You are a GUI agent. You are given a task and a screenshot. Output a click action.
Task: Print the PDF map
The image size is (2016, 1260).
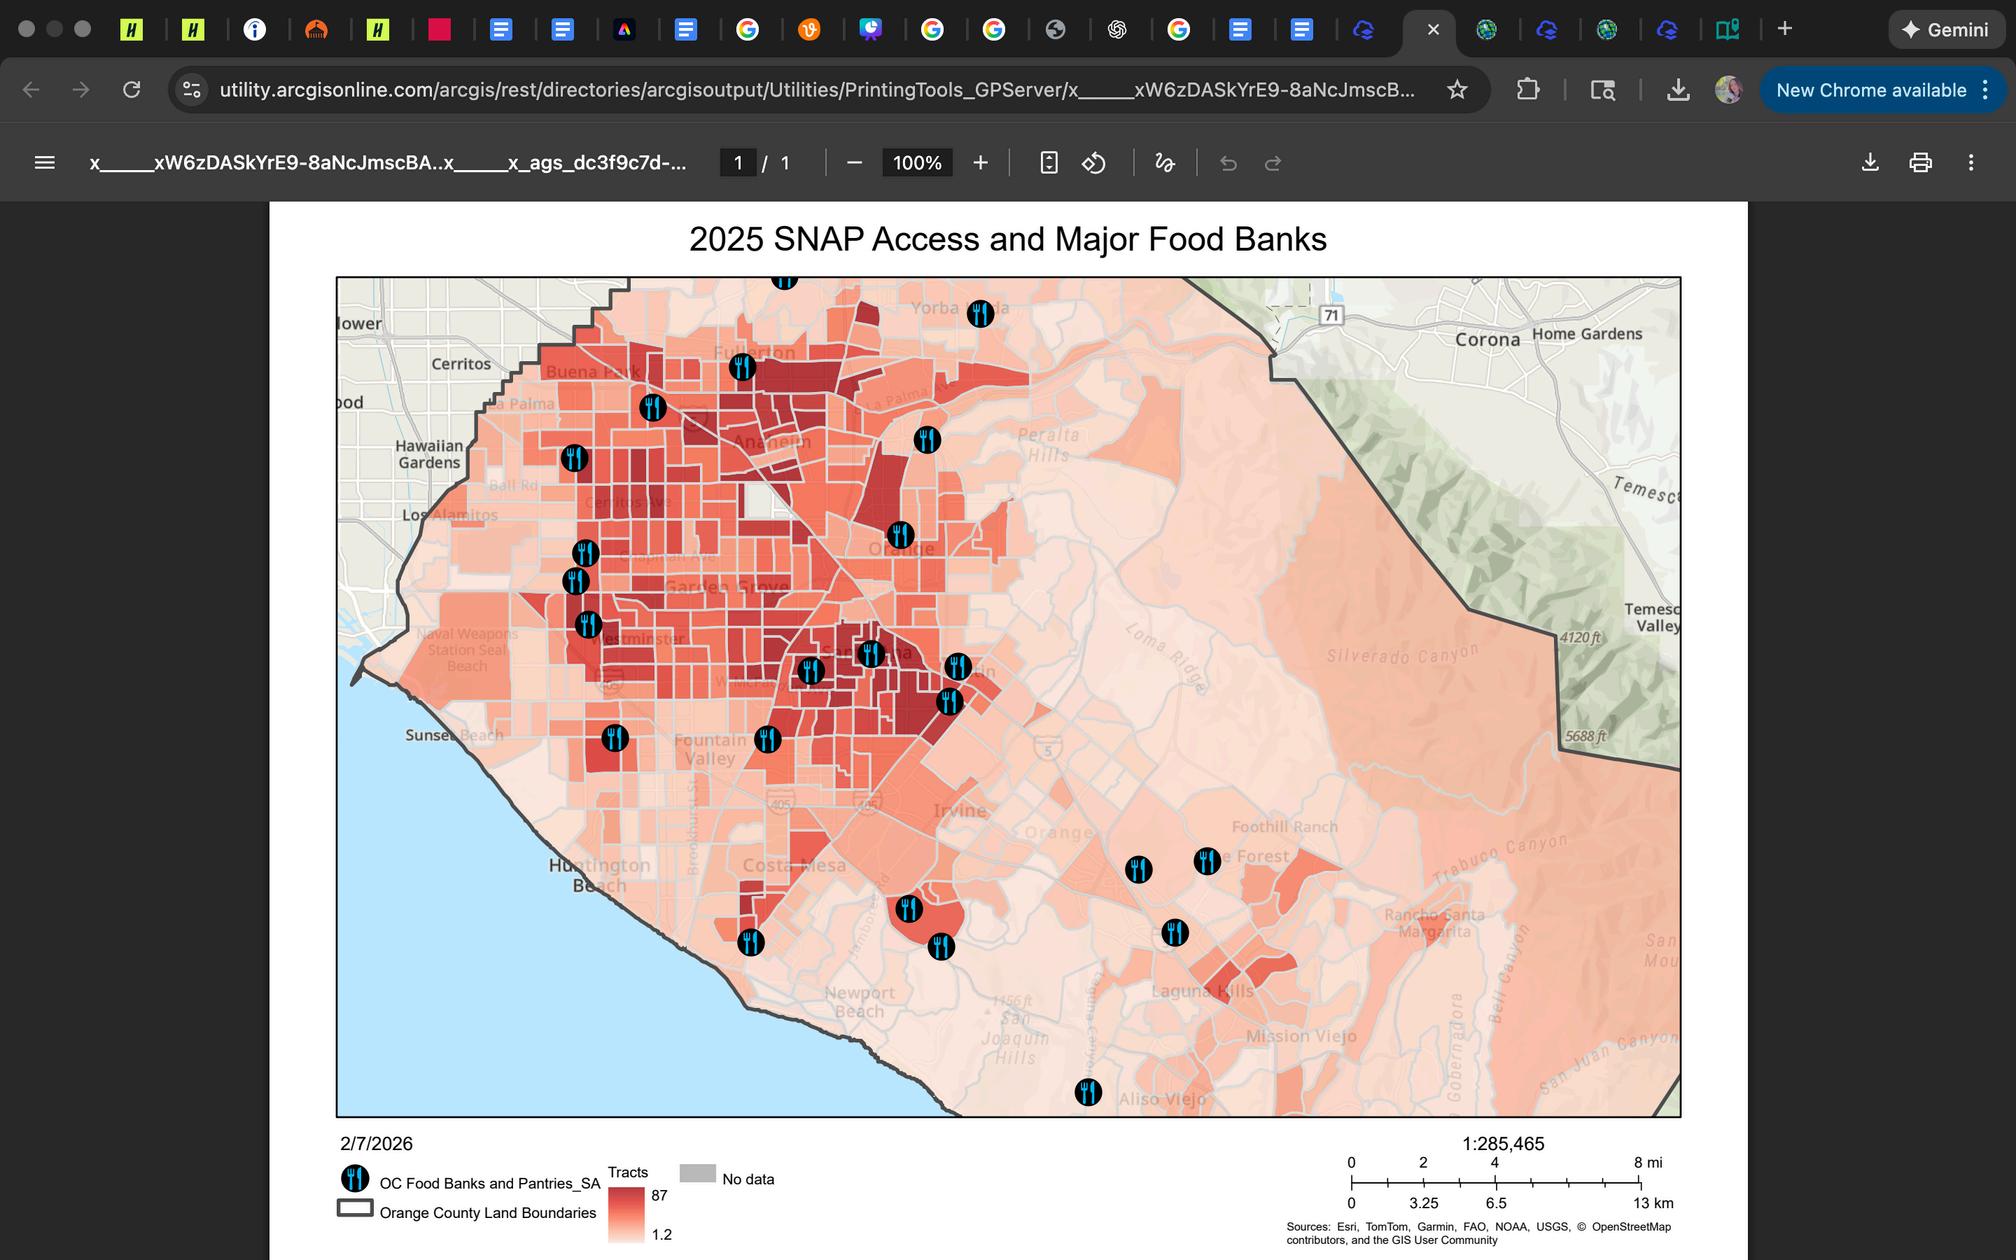point(1920,162)
